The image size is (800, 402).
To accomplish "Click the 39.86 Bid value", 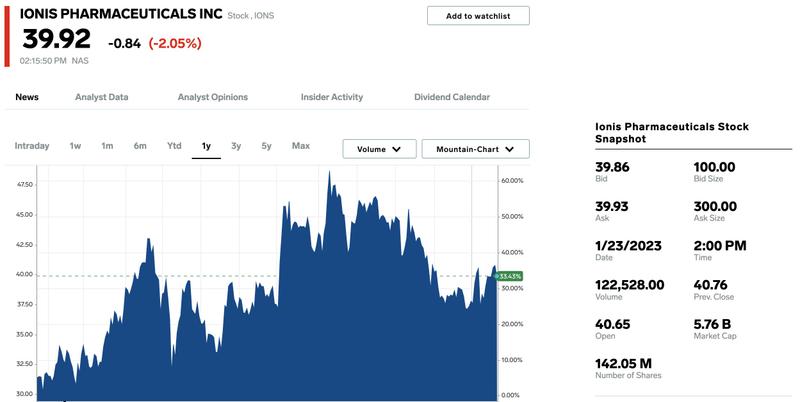I will (x=612, y=167).
